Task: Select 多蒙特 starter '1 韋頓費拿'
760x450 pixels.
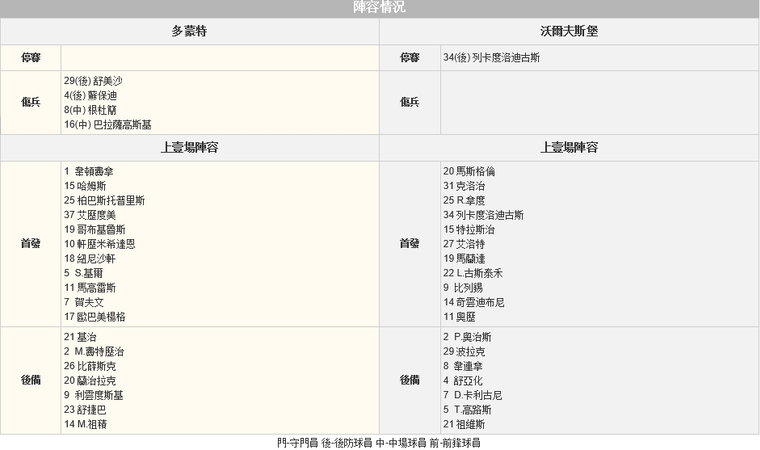Action: click(x=89, y=171)
